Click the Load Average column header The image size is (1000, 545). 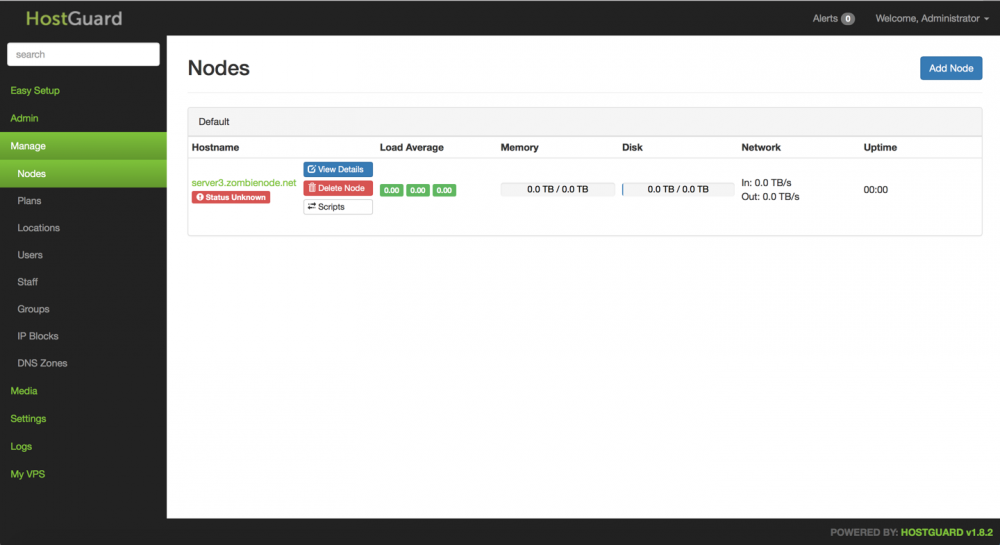point(411,147)
